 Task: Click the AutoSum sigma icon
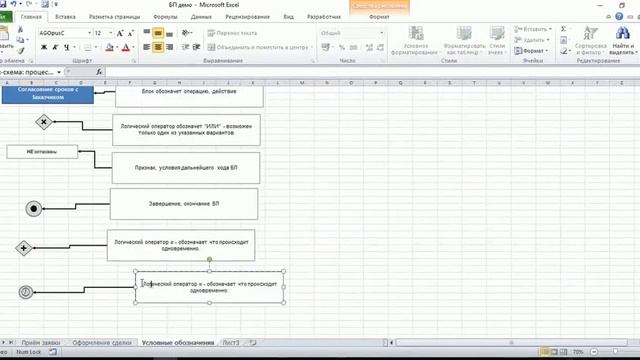[563, 29]
